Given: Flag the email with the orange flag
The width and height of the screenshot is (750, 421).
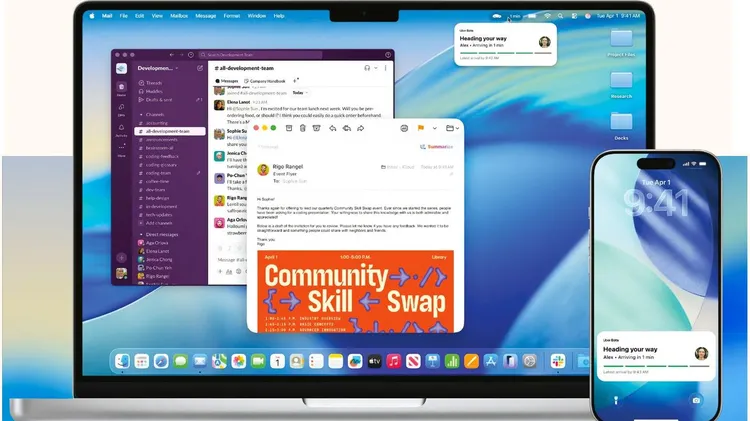Looking at the screenshot, I should [x=420, y=128].
